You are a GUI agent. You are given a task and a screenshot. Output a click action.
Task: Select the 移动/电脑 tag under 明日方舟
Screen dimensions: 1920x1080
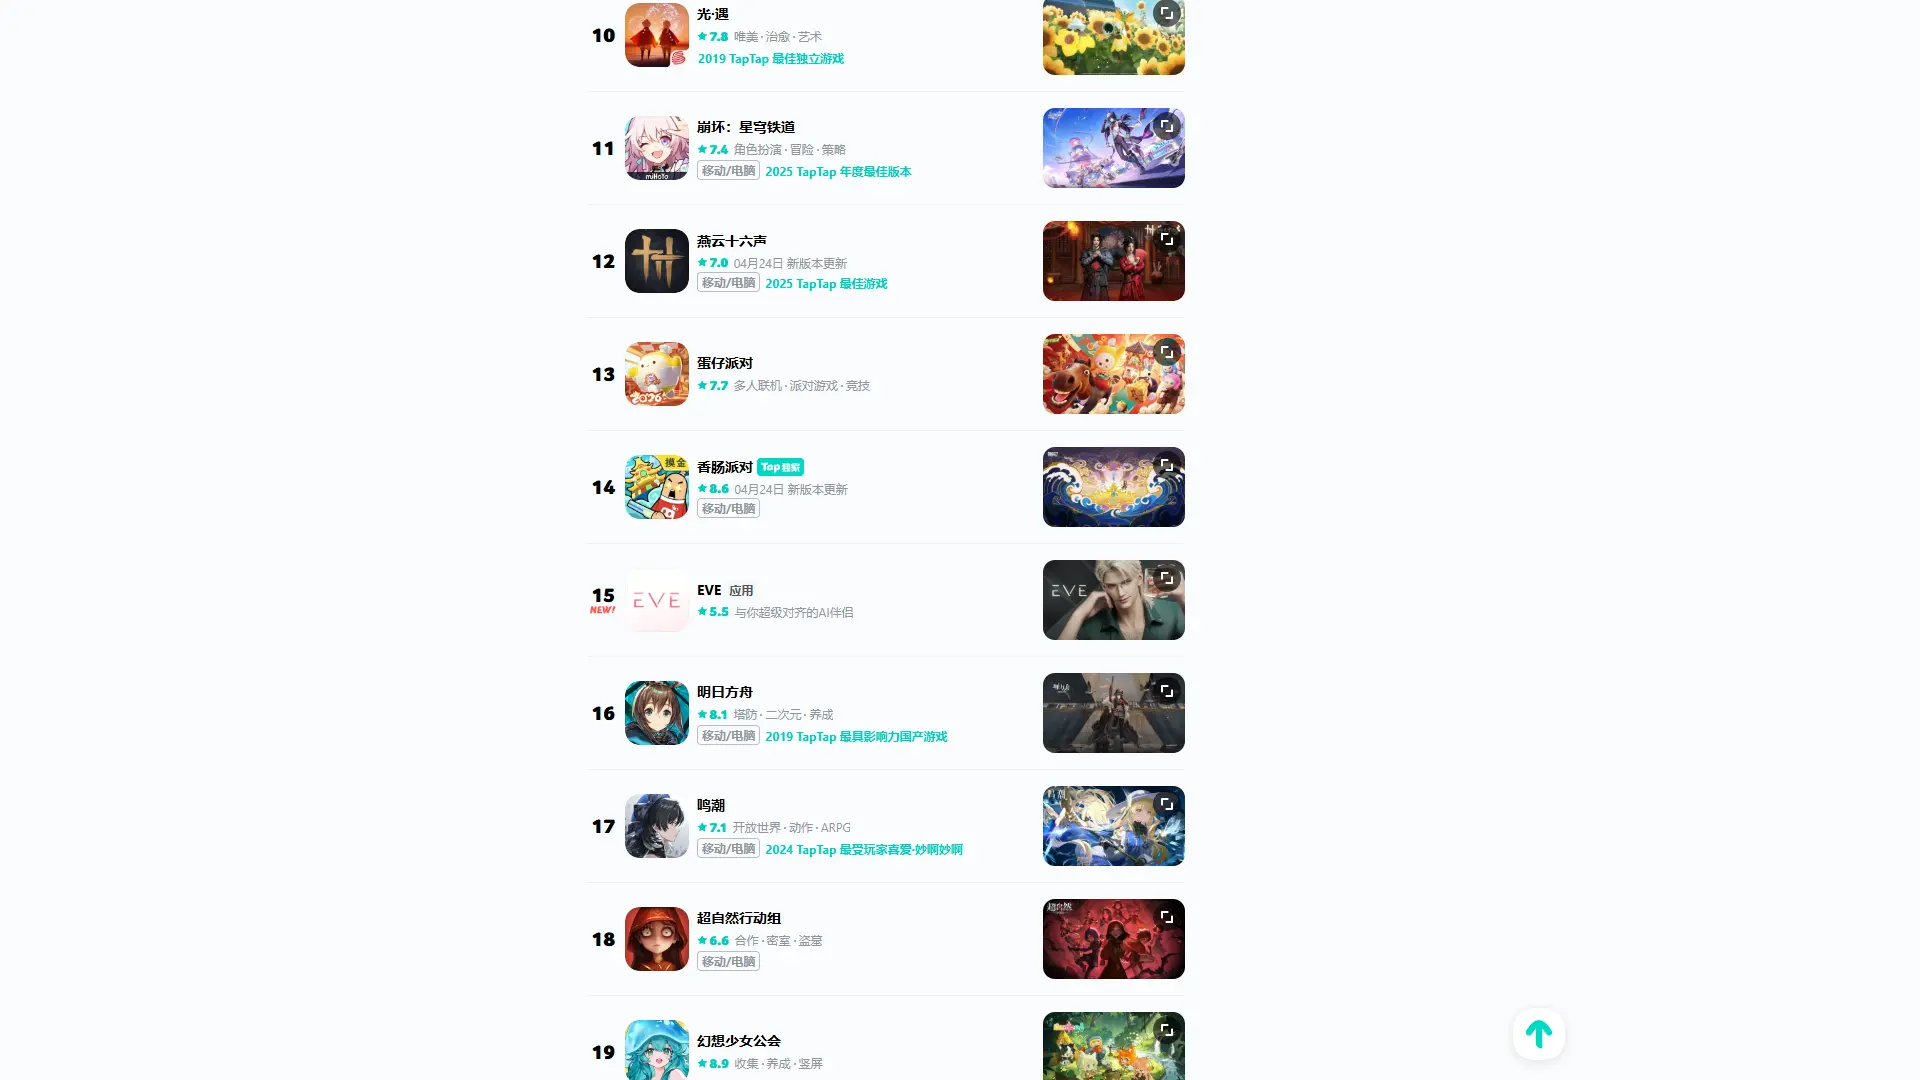point(728,736)
